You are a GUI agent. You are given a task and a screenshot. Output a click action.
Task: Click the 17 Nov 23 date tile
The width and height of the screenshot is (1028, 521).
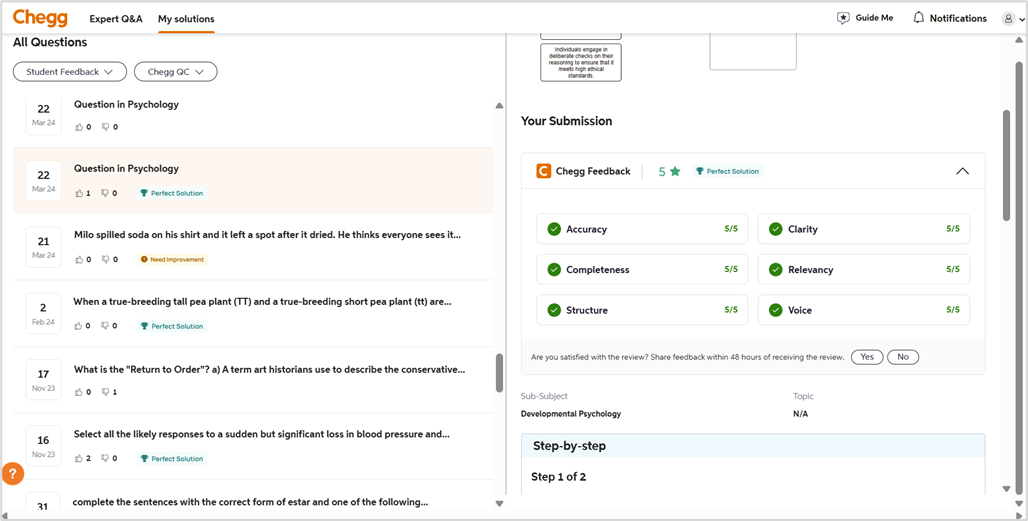click(43, 380)
